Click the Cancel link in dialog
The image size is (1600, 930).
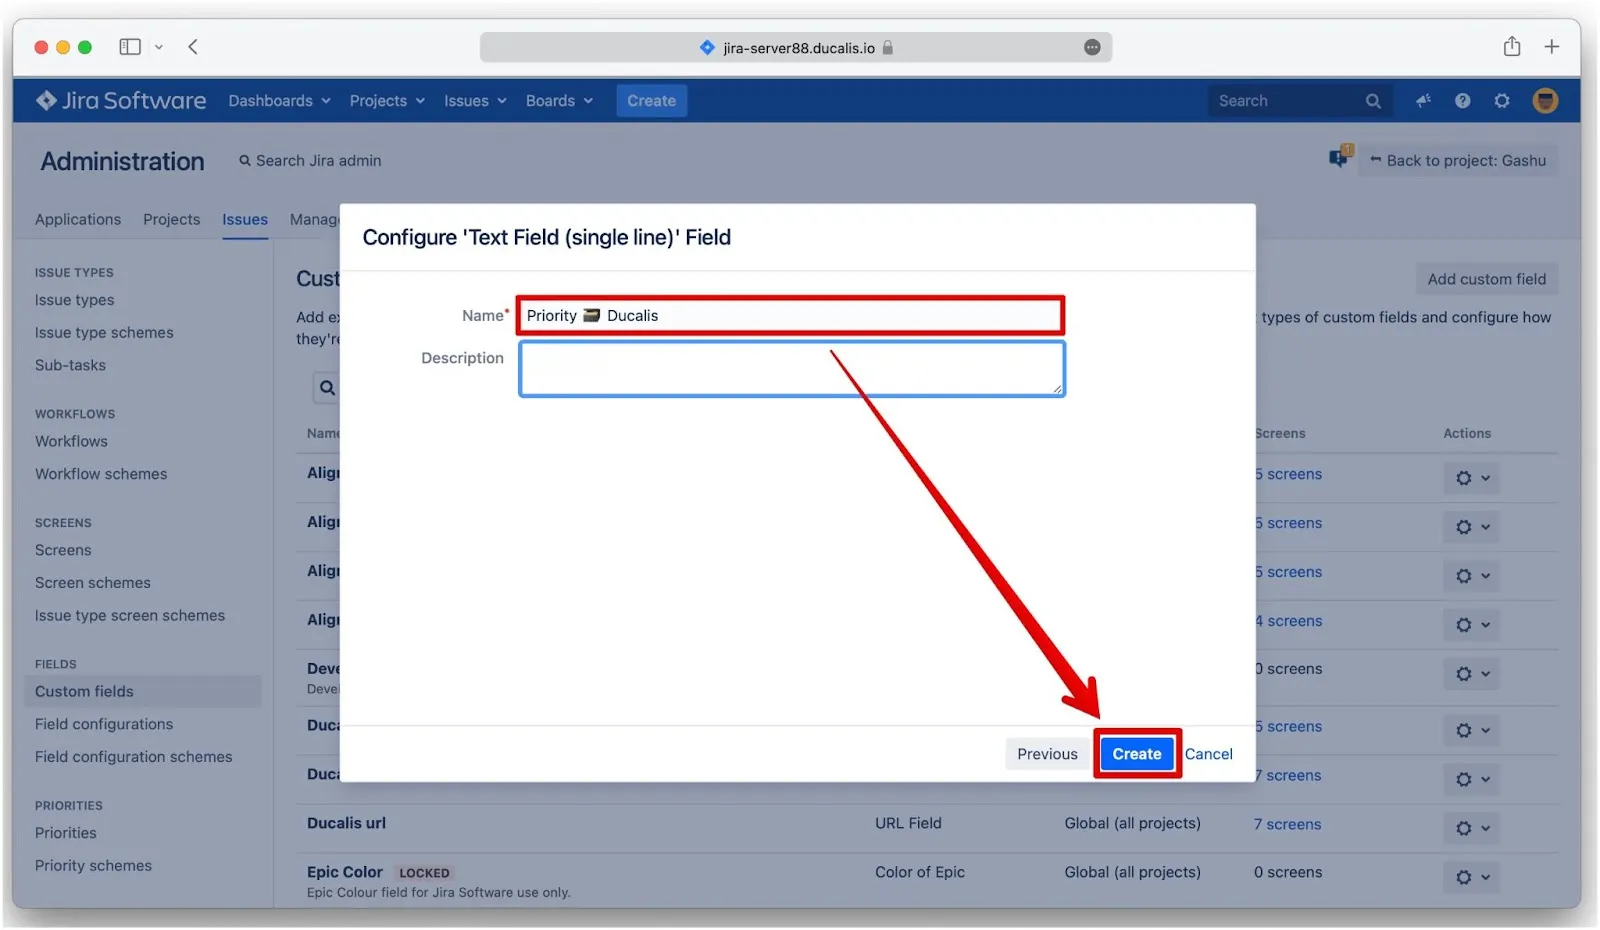1208,754
